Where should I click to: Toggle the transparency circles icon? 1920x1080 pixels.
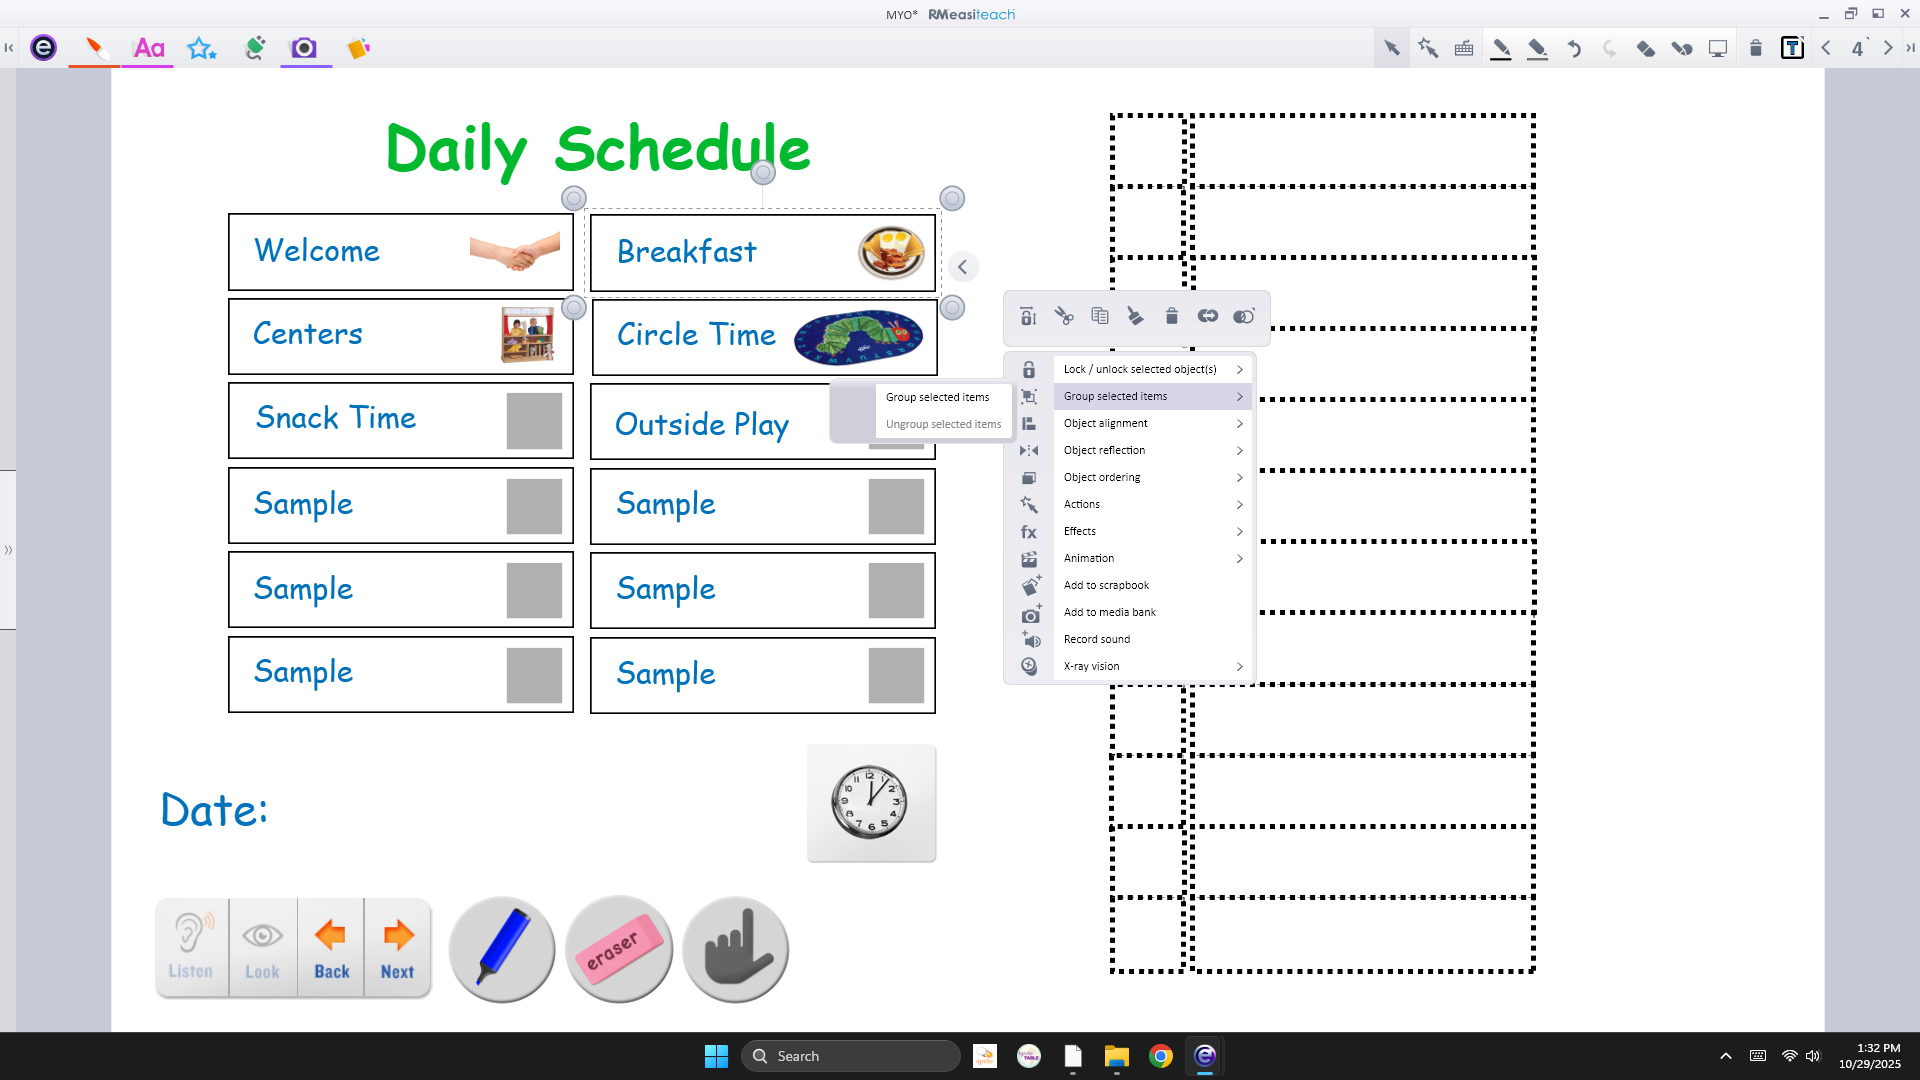click(x=1243, y=316)
